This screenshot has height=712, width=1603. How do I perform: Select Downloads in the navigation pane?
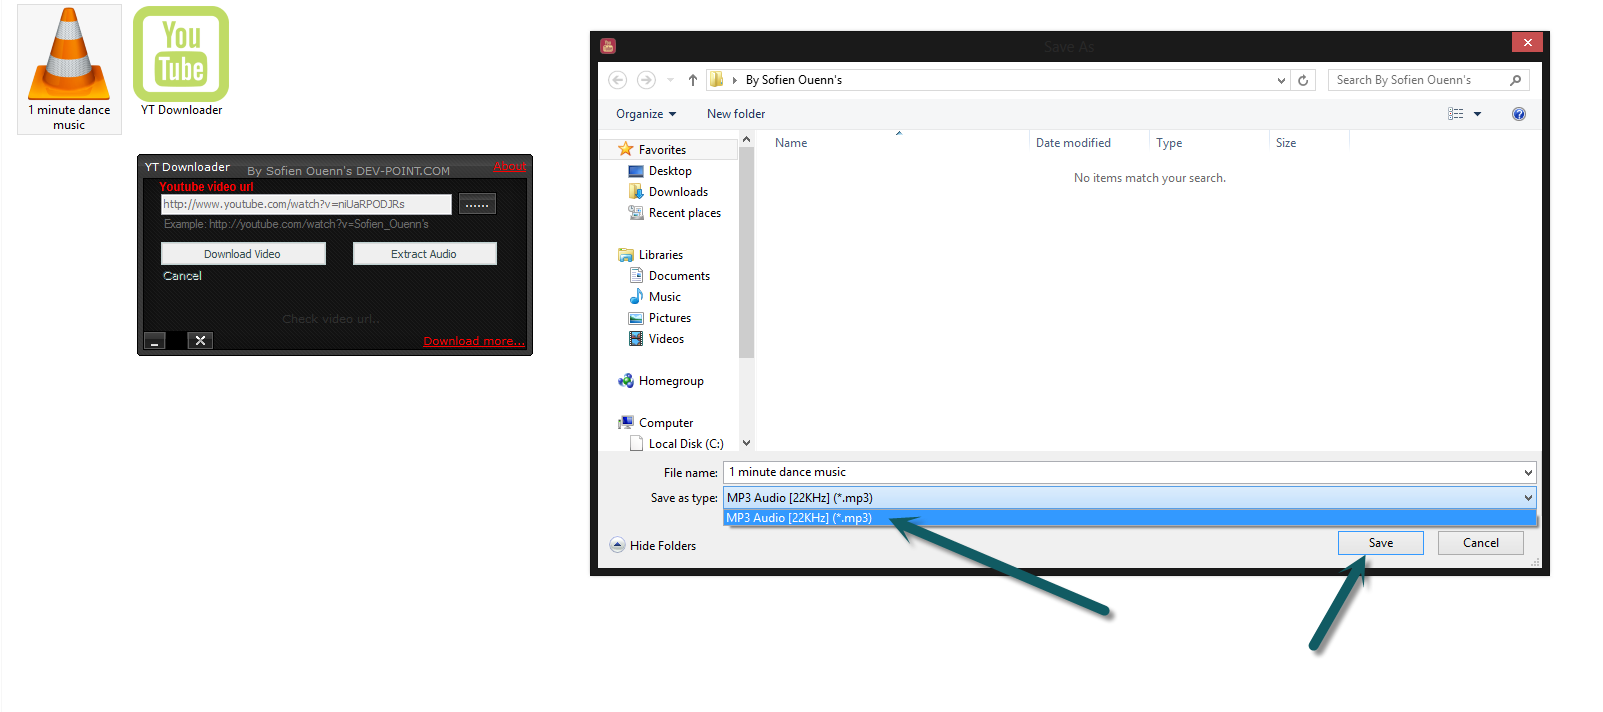coord(678,192)
